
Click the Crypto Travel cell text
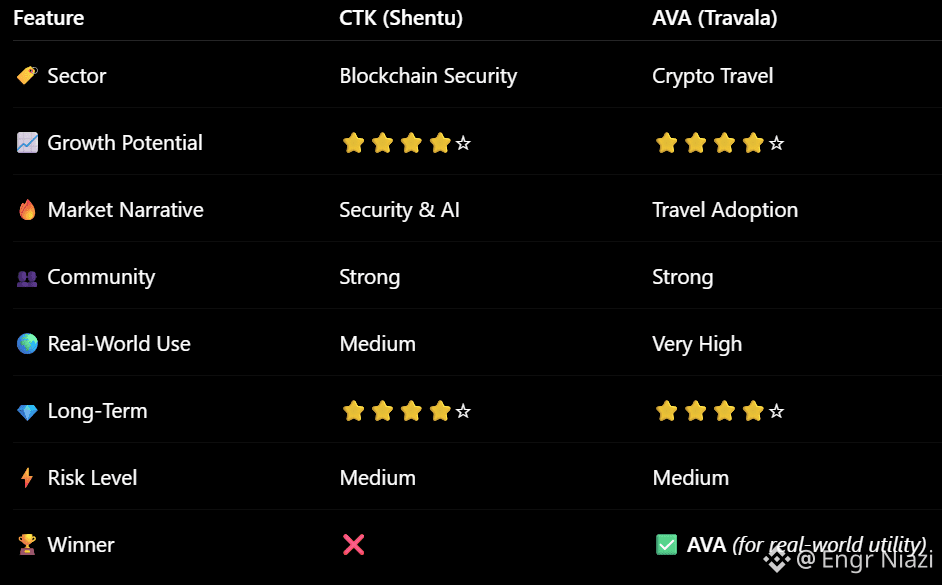click(x=713, y=76)
